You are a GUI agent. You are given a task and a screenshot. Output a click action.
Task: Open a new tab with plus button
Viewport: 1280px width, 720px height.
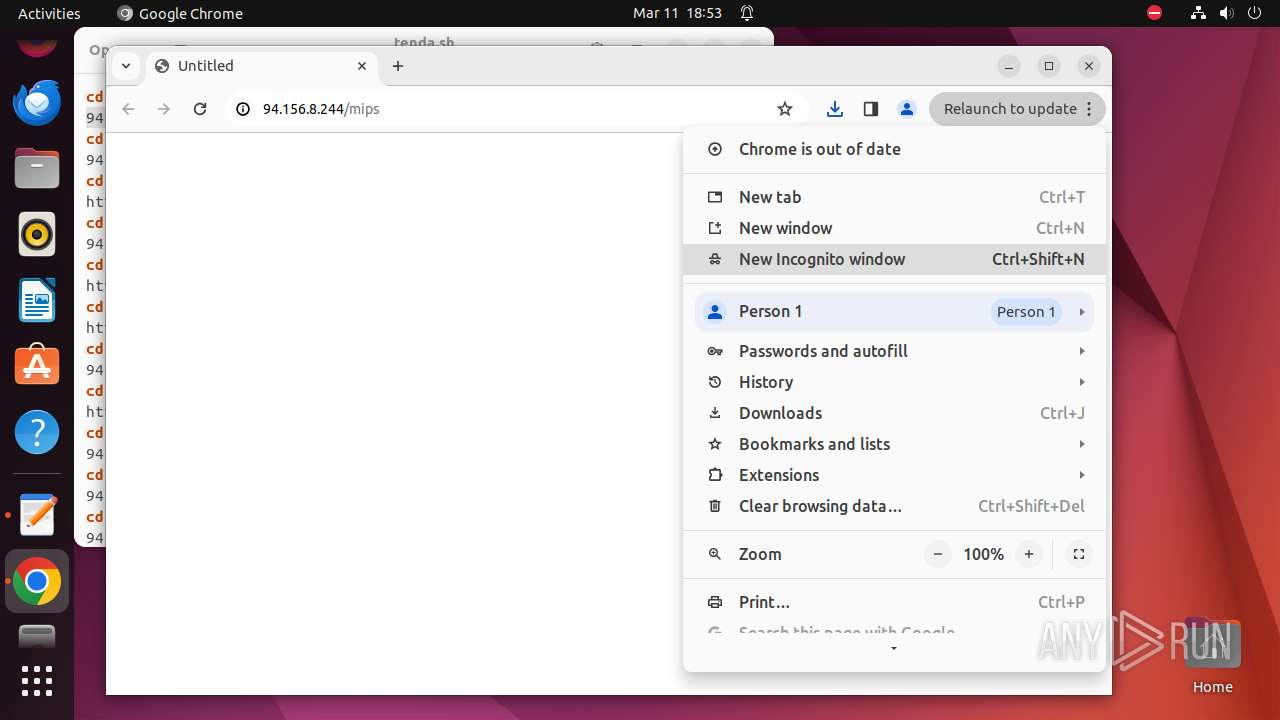(x=398, y=66)
